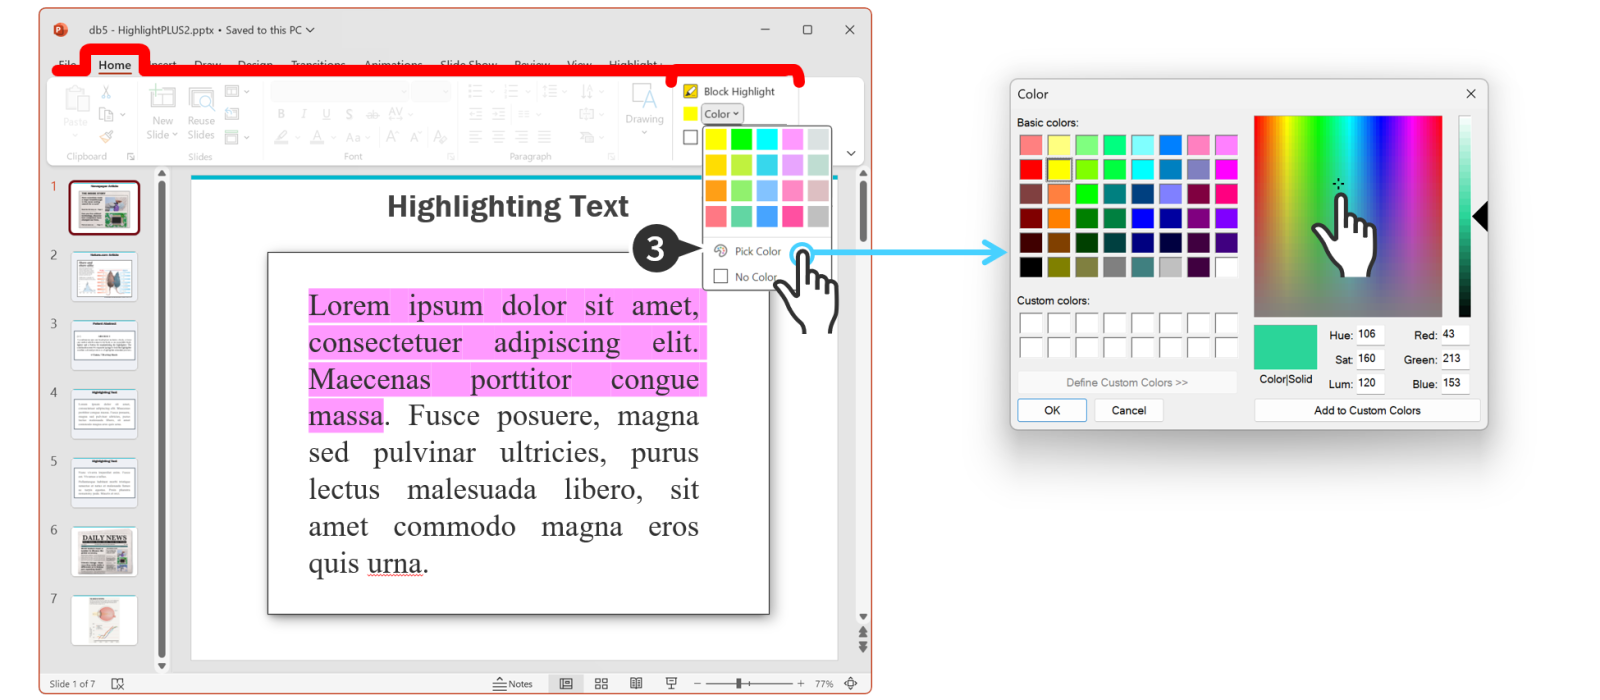
Task: Click the PowerPoint app icon in title bar
Action: 60,30
